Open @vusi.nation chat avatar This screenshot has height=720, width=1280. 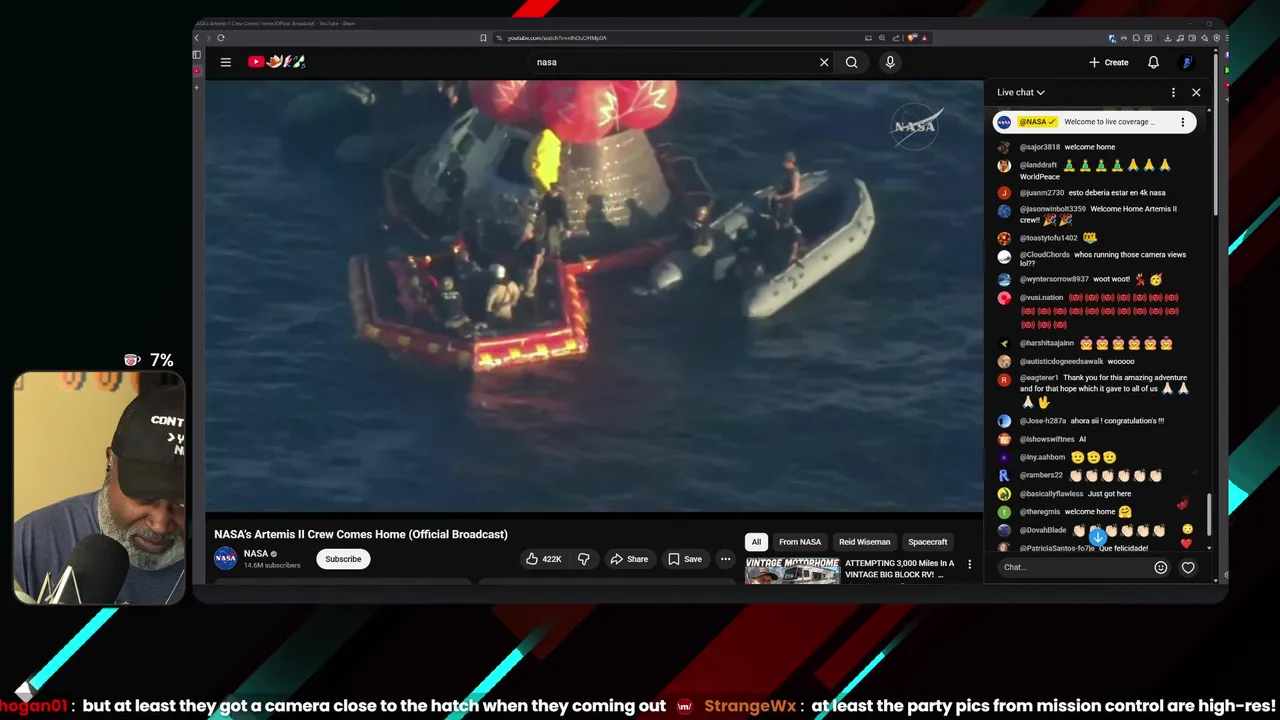(x=1004, y=298)
